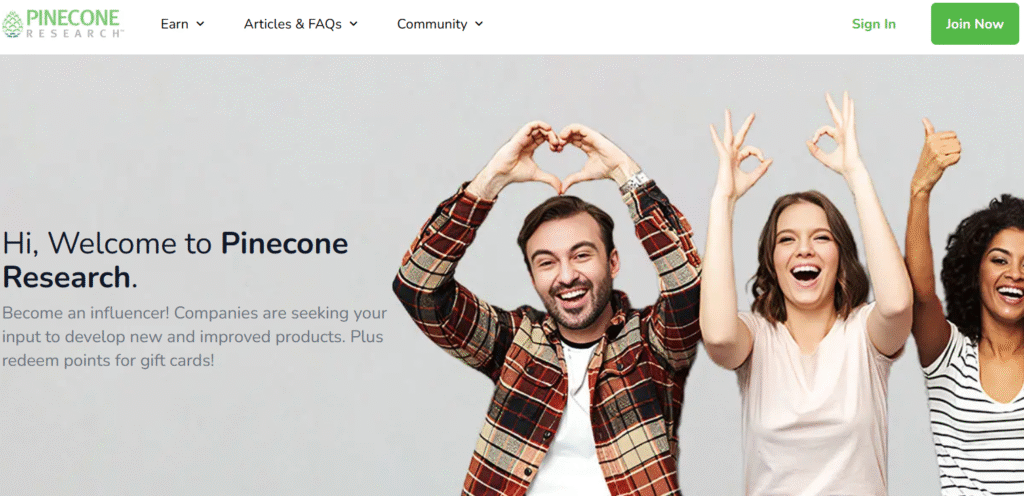The image size is (1024, 496).
Task: Click the silver wristwatch on man's wrist
Action: coord(634,183)
